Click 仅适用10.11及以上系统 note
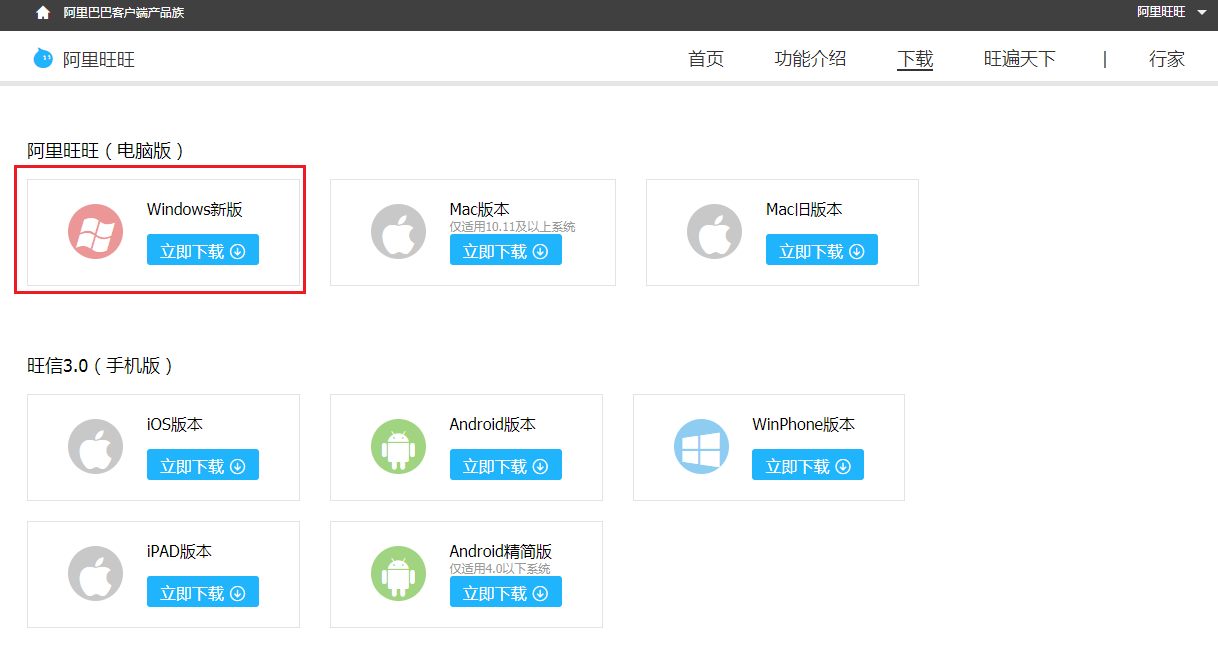This screenshot has height=645, width=1218. pyautogui.click(x=513, y=227)
